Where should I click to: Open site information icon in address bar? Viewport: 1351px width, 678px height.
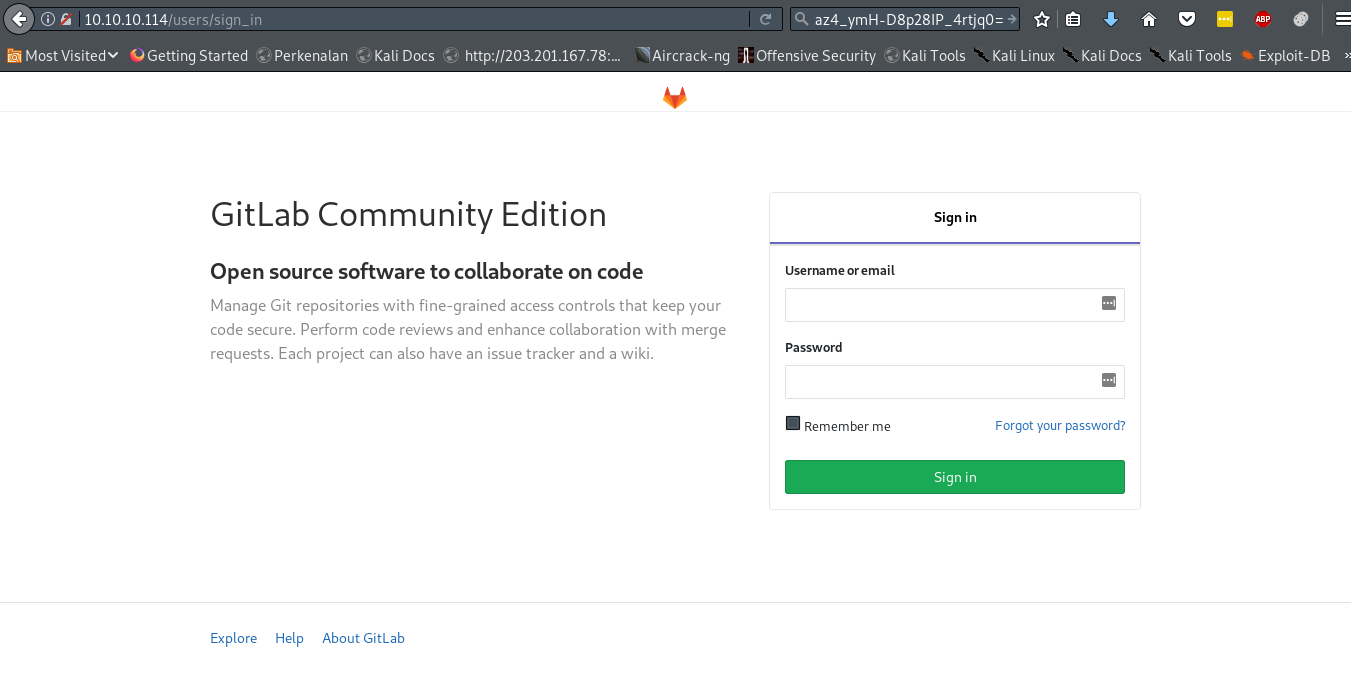click(x=47, y=19)
